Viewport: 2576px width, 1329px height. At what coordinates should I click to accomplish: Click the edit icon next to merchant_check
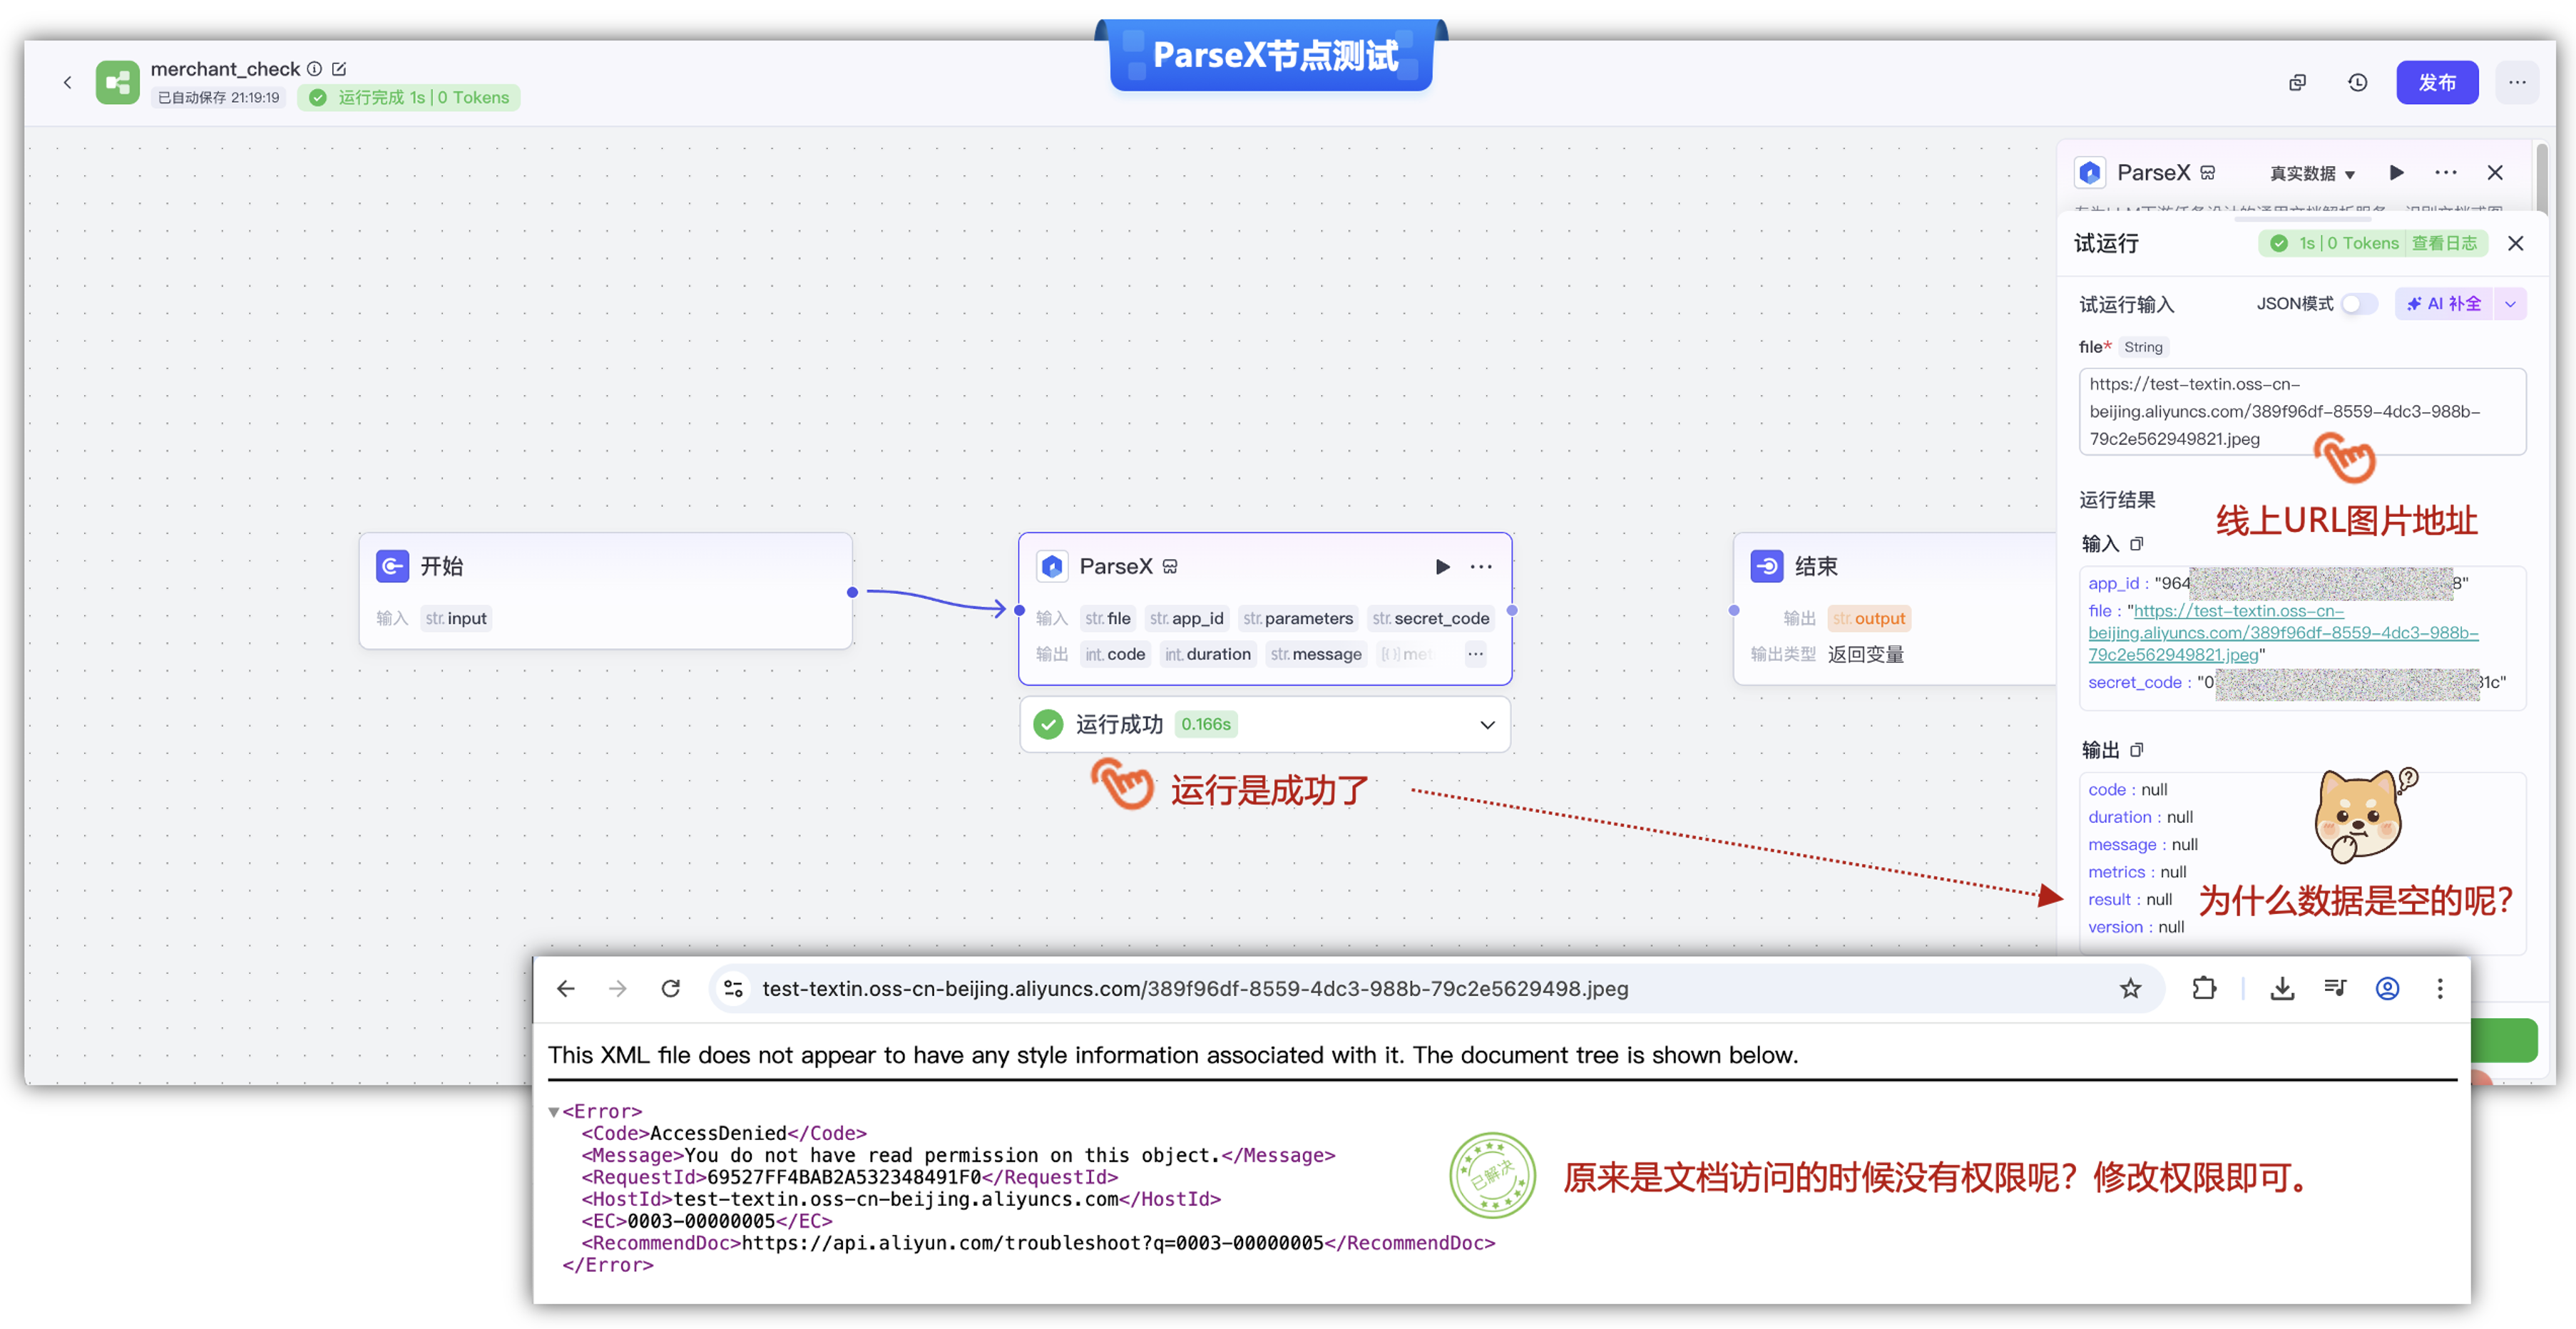coord(339,69)
